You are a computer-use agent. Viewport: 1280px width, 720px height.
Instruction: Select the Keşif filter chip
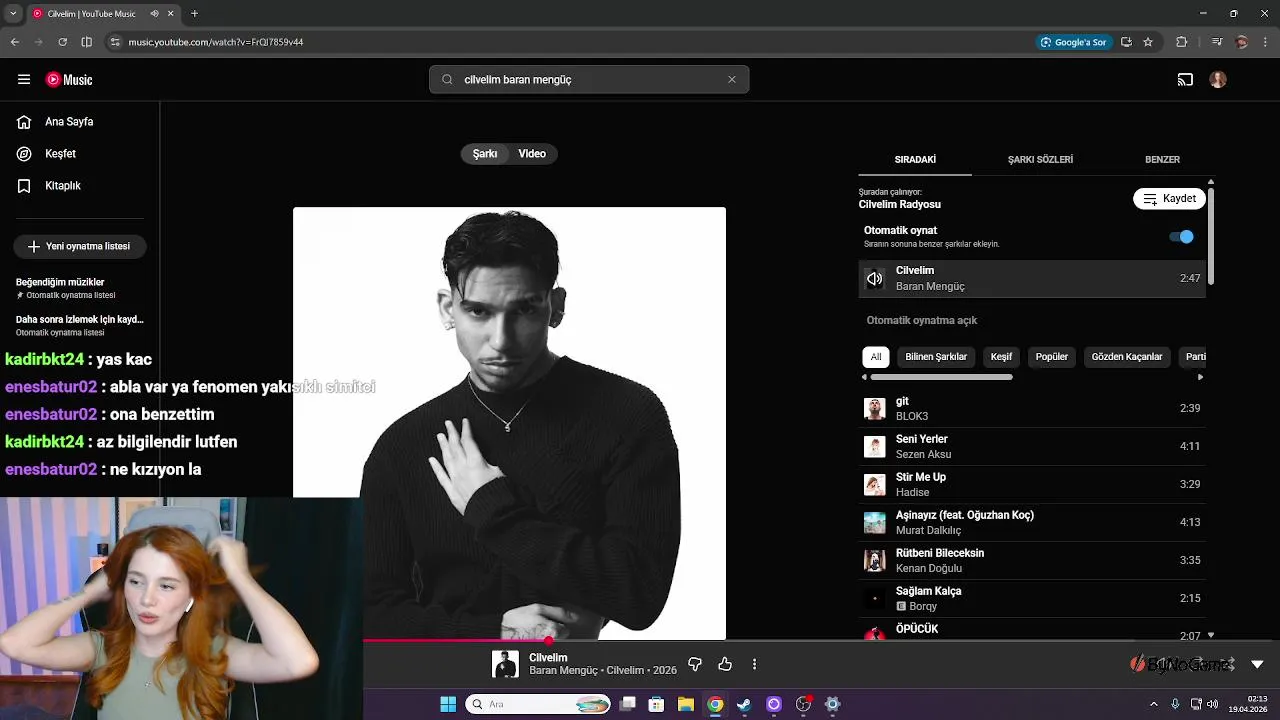click(1001, 357)
